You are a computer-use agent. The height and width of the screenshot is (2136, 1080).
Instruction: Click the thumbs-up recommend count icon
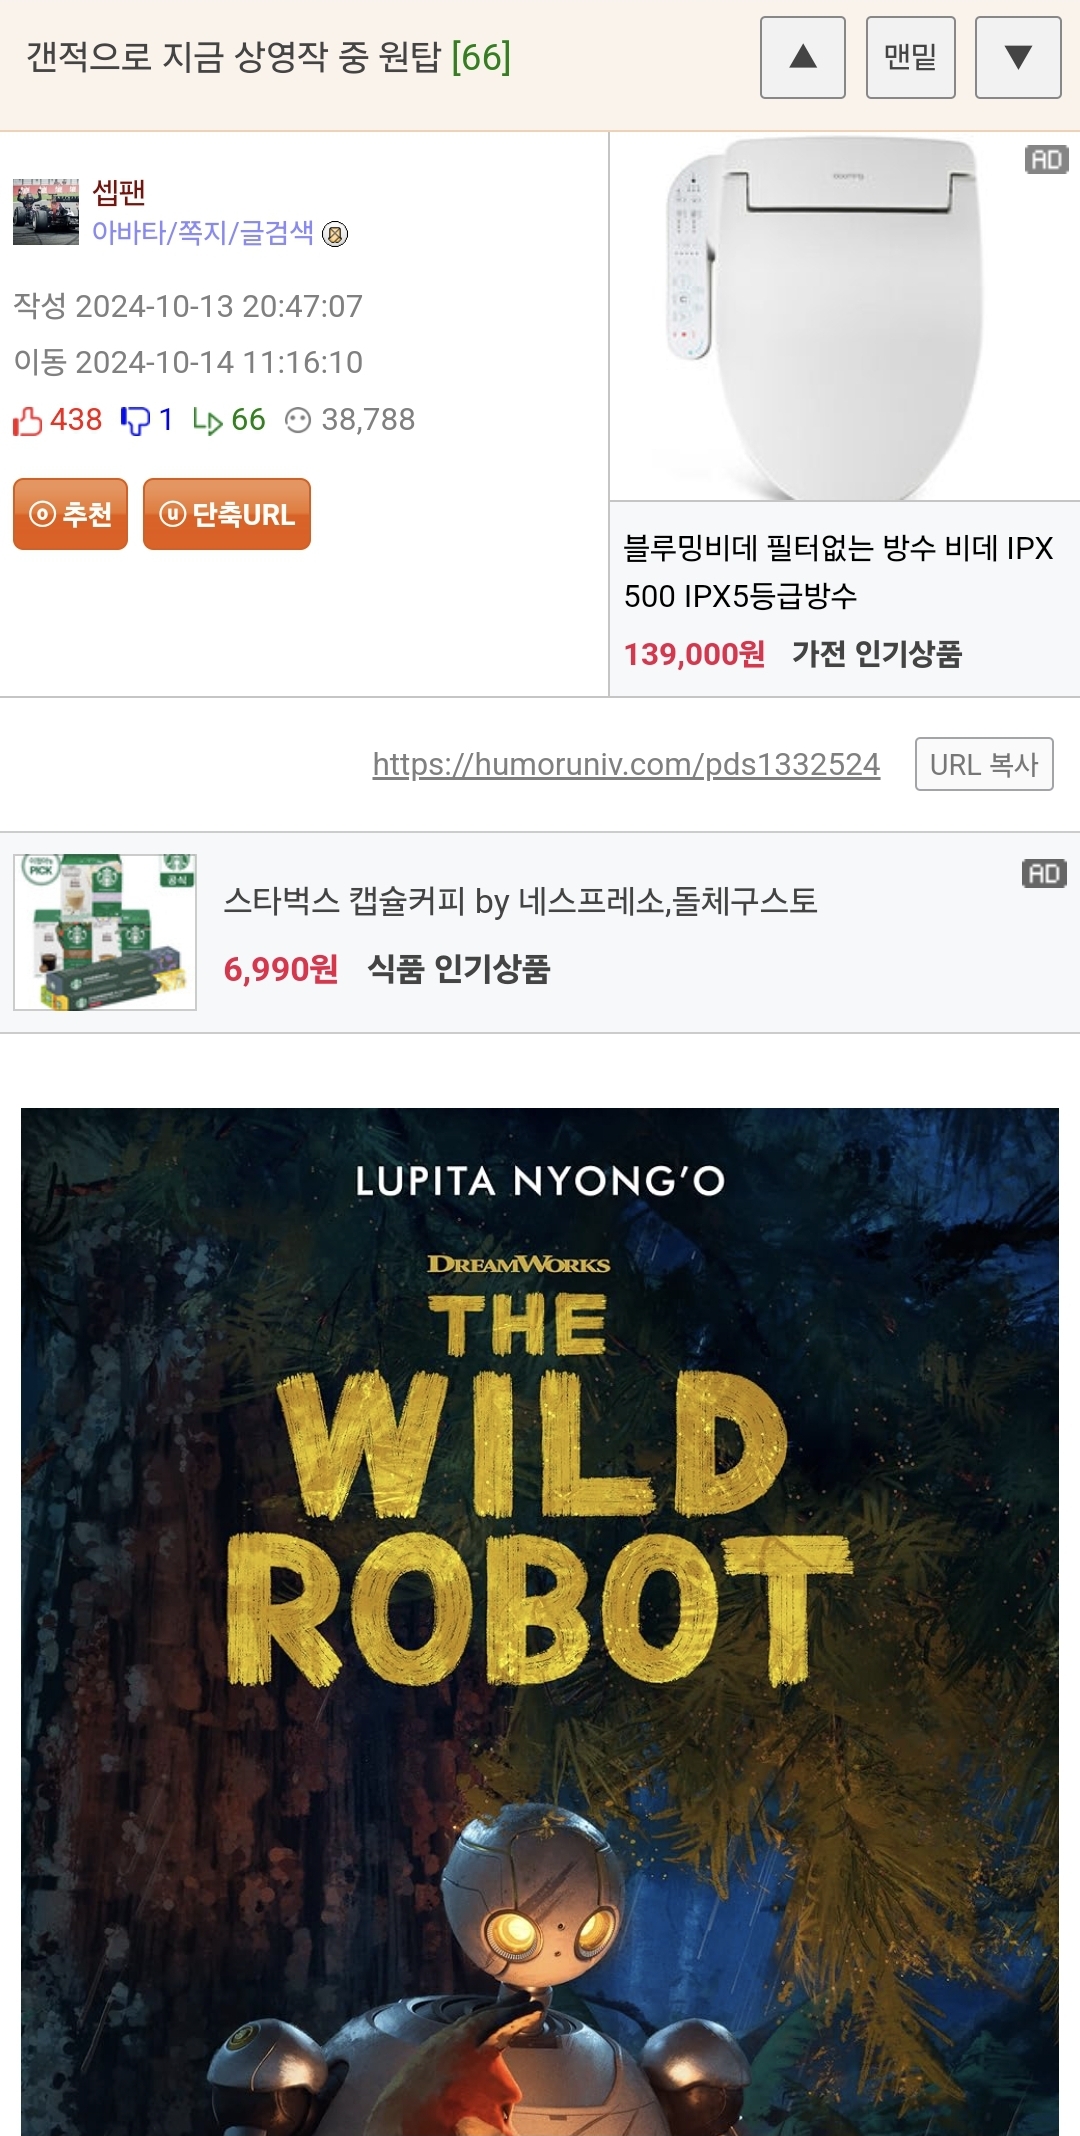[x=28, y=420]
